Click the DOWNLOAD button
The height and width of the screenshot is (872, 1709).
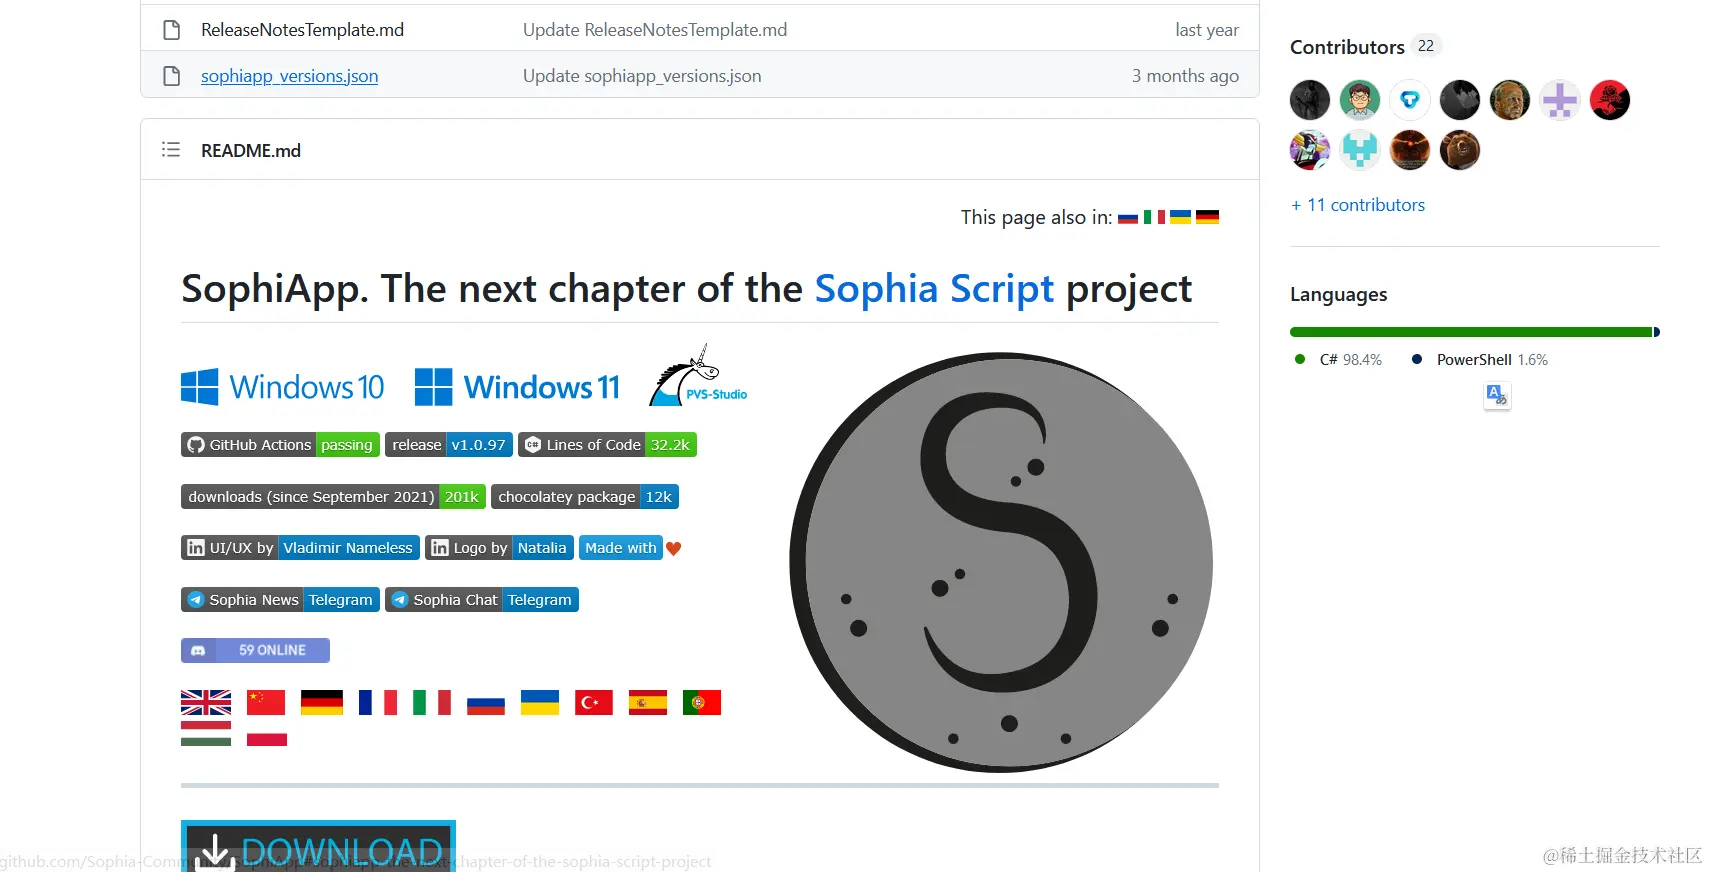[318, 846]
